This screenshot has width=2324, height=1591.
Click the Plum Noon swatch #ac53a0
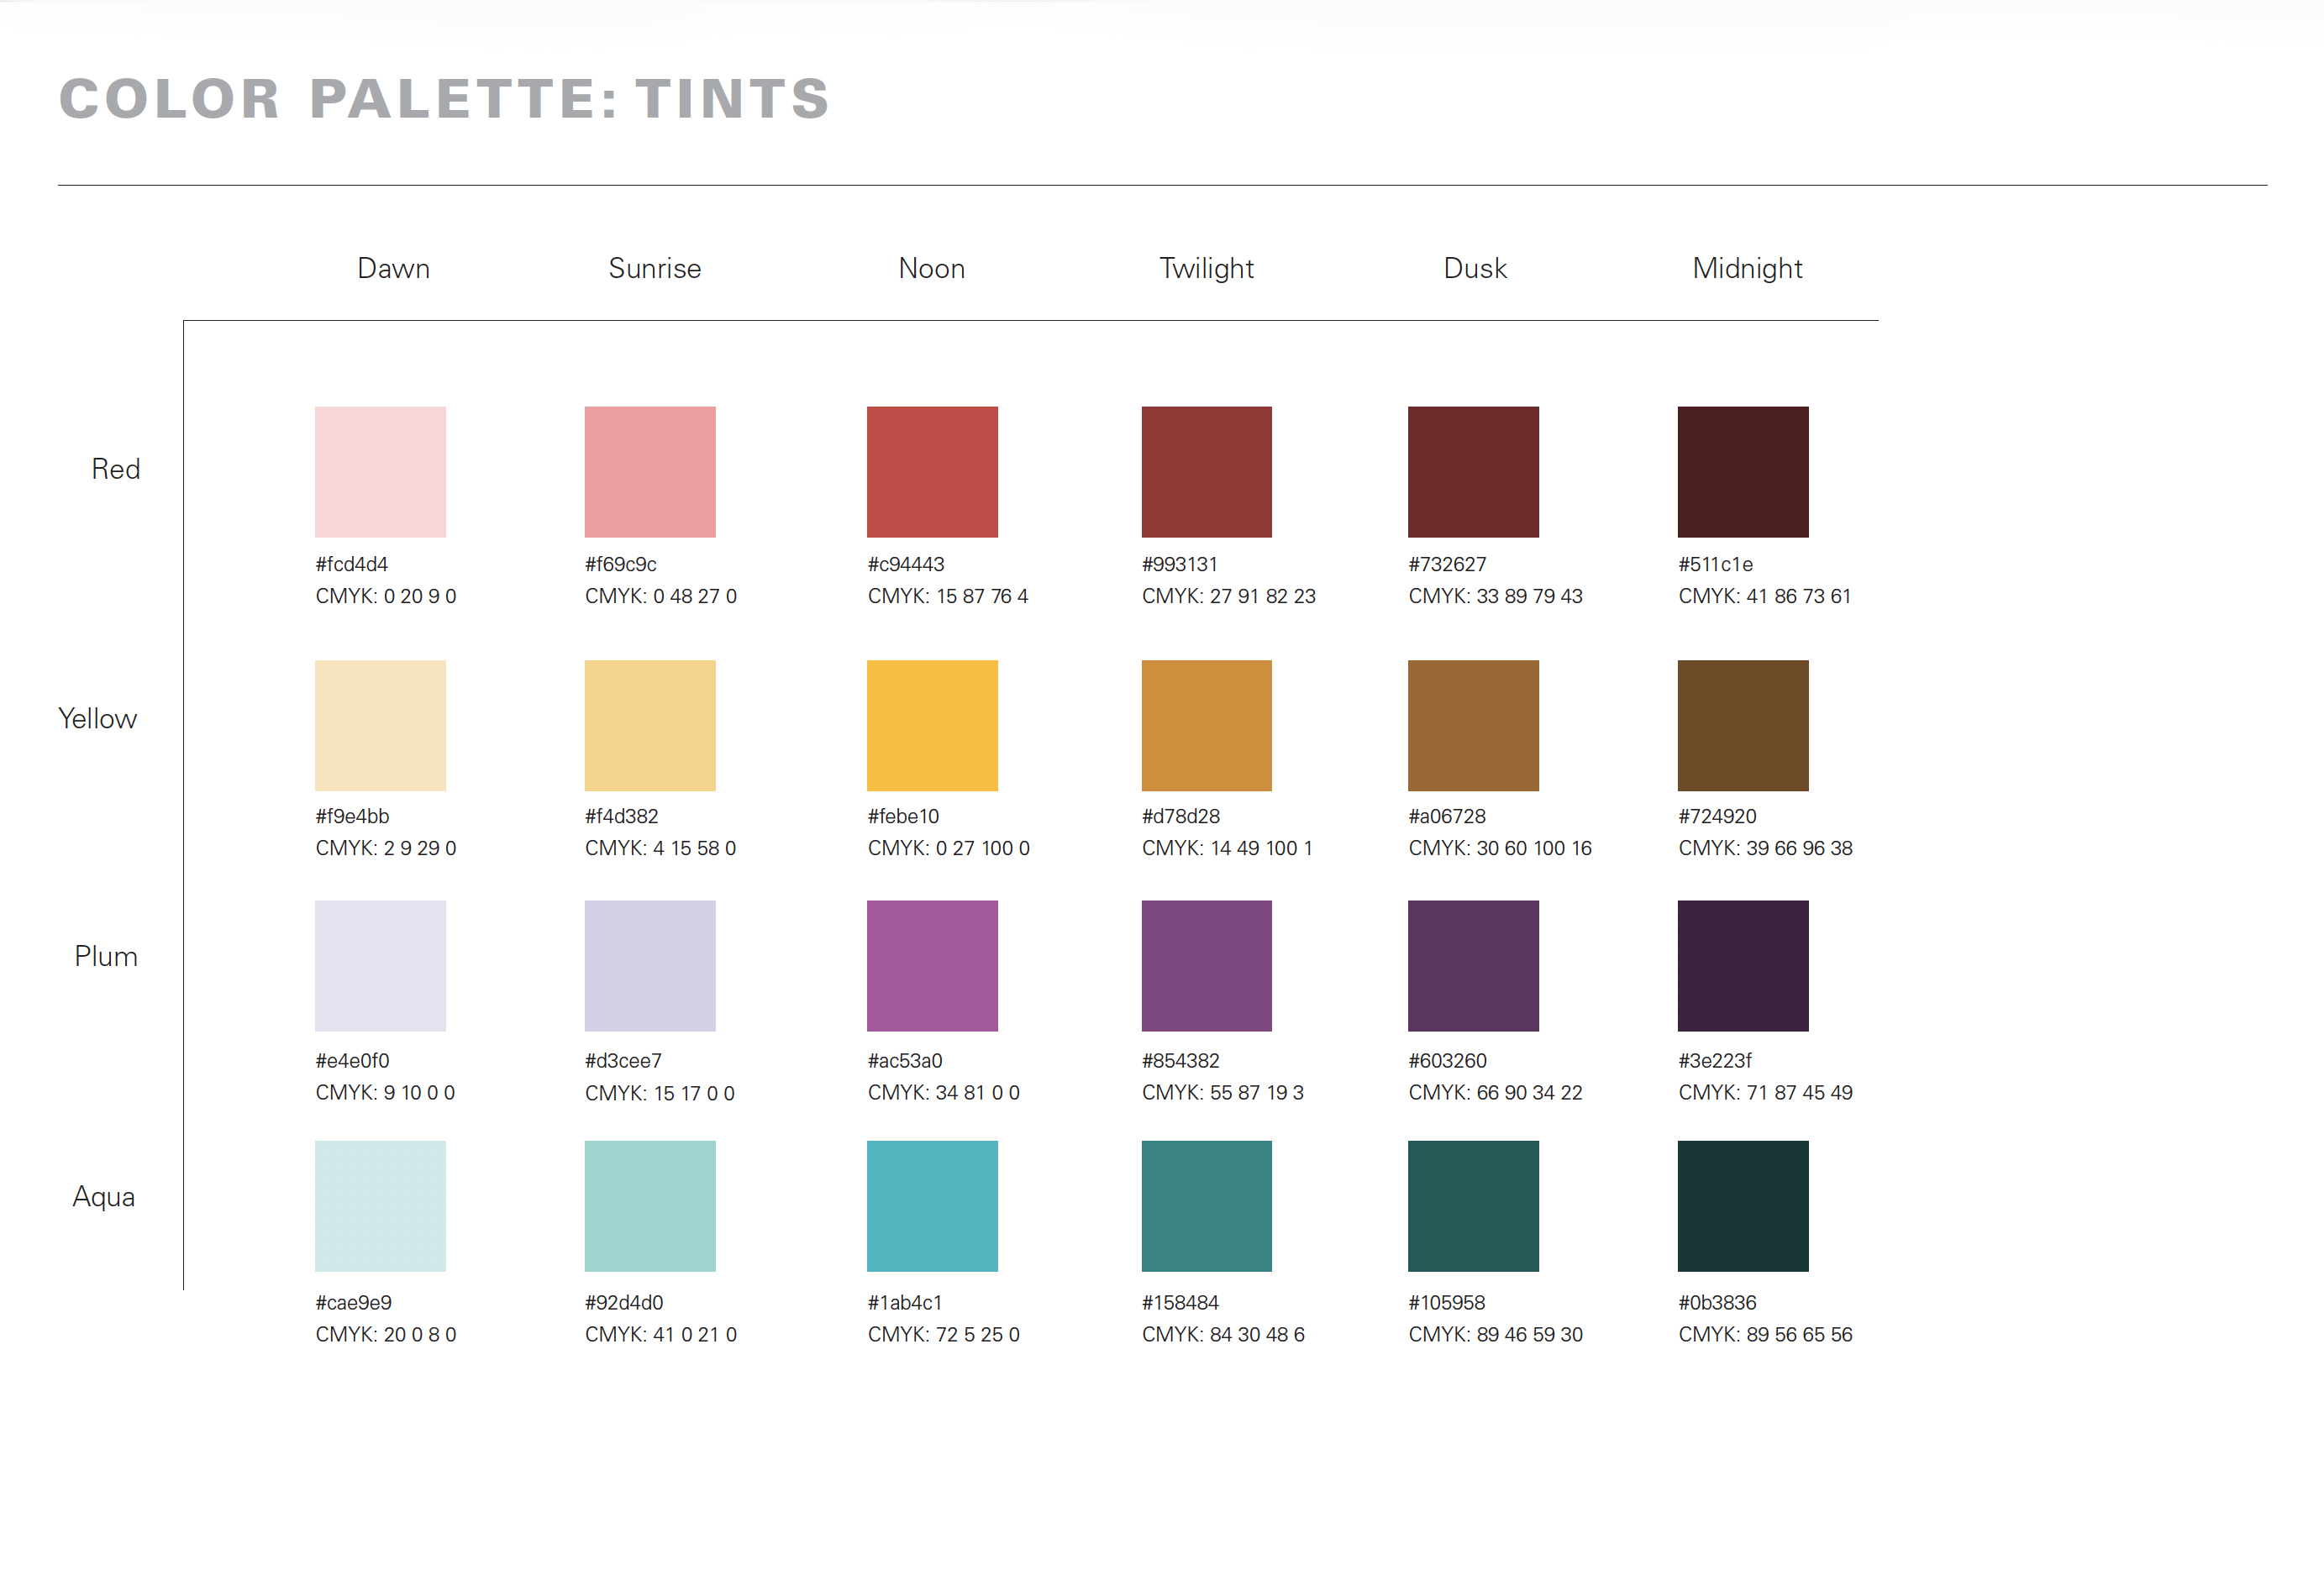click(932, 965)
